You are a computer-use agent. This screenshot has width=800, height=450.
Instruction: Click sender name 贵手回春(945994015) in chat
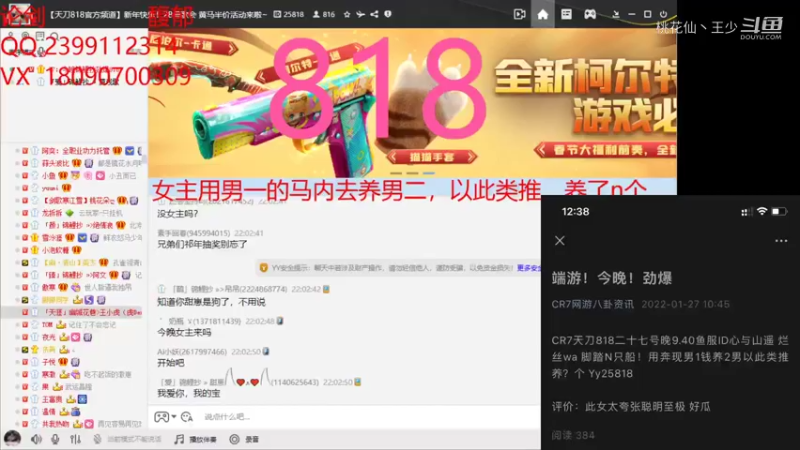(x=193, y=233)
